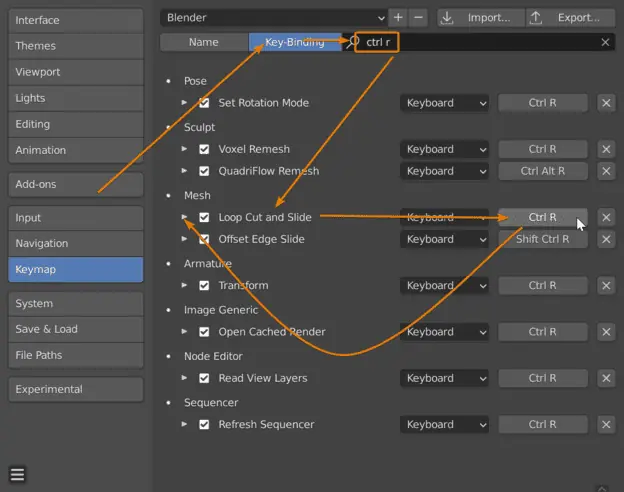The width and height of the screenshot is (624, 492).
Task: Open Keyboard dropdown for Refresh Sequencer
Action: pos(445,424)
